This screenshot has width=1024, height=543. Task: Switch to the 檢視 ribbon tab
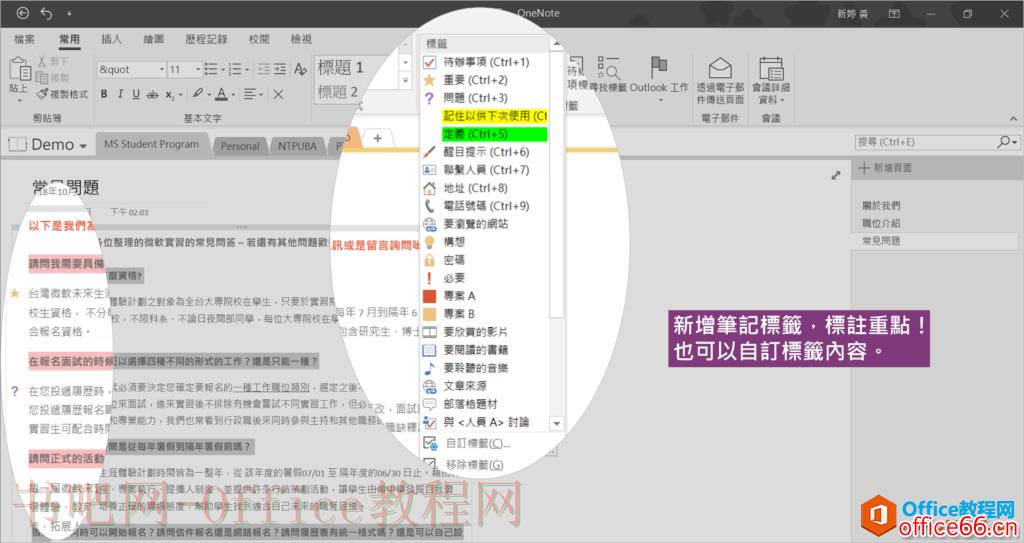click(x=301, y=39)
